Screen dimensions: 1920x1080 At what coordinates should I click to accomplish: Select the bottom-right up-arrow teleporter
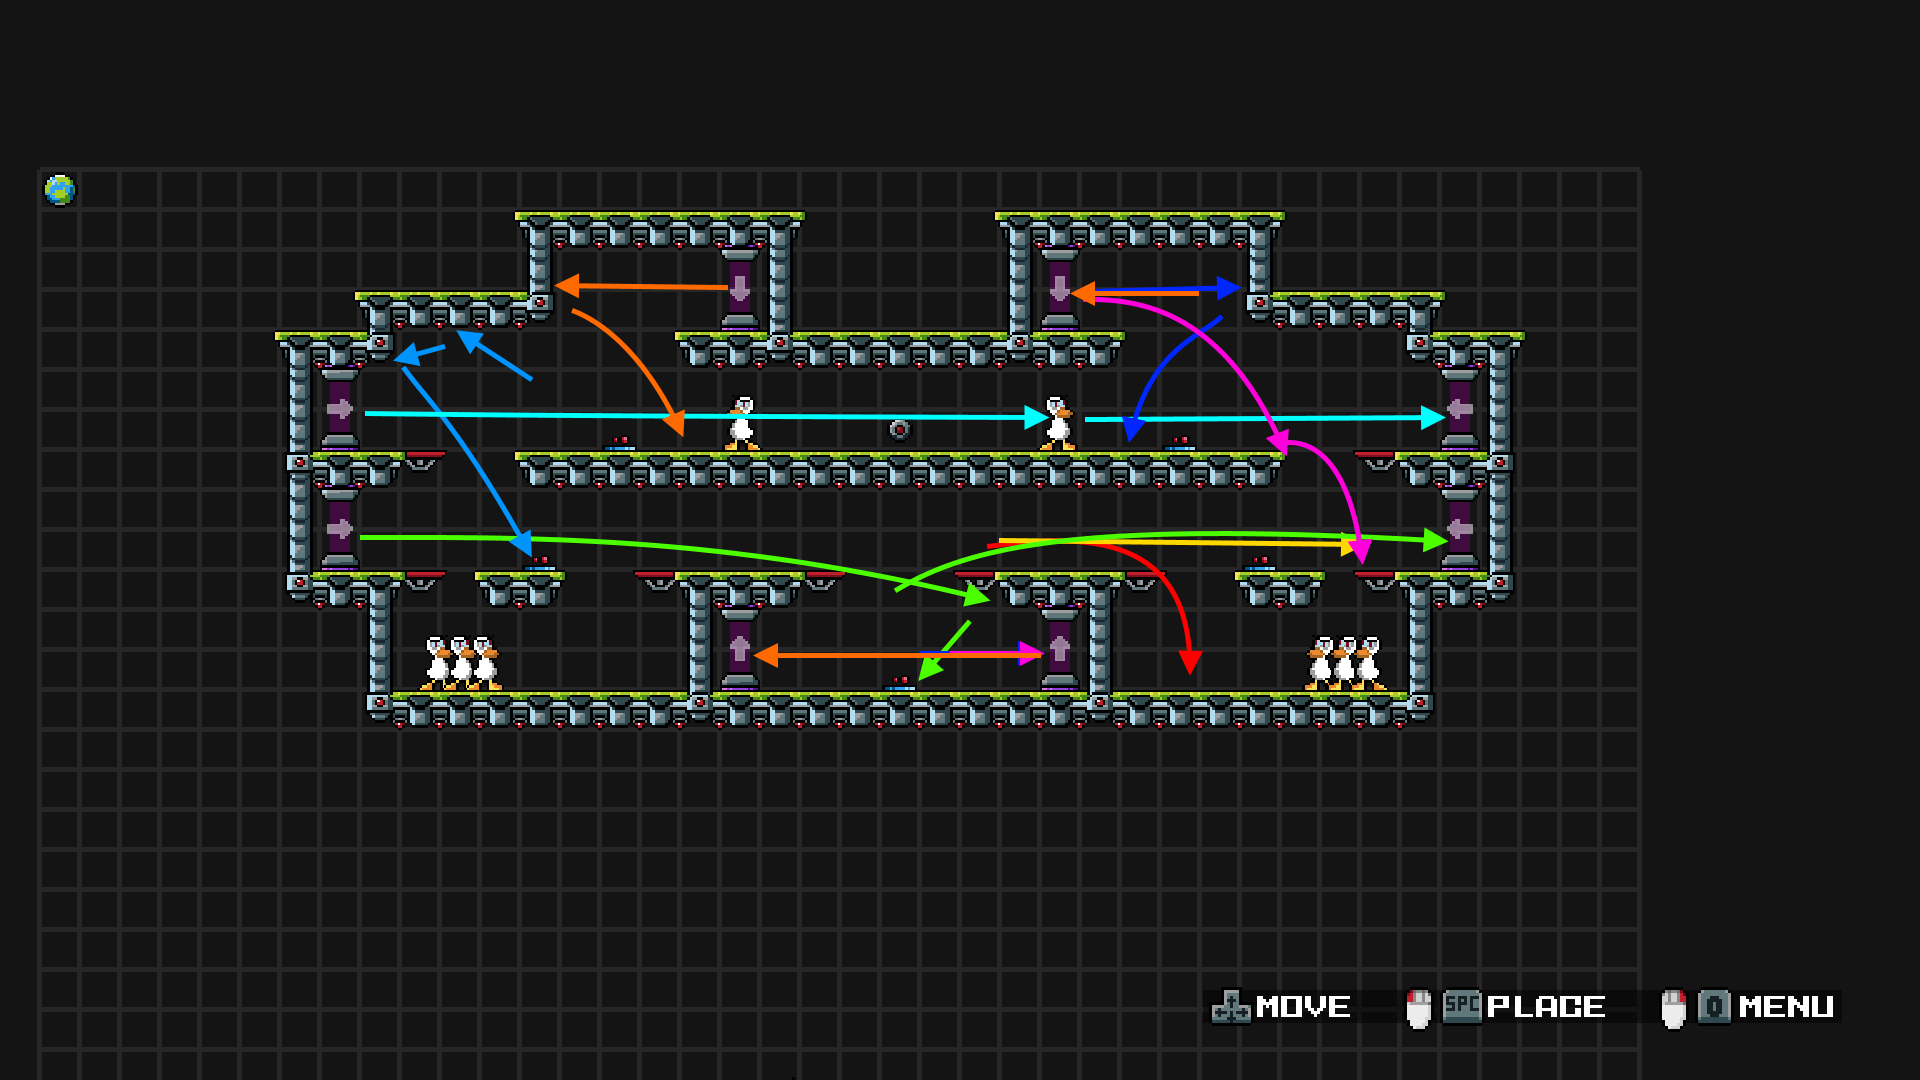[x=1059, y=649]
